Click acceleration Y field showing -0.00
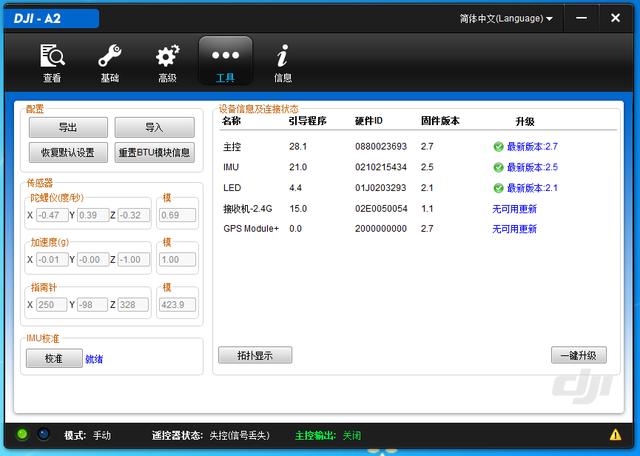The height and width of the screenshot is (456, 640). pyautogui.click(x=93, y=260)
